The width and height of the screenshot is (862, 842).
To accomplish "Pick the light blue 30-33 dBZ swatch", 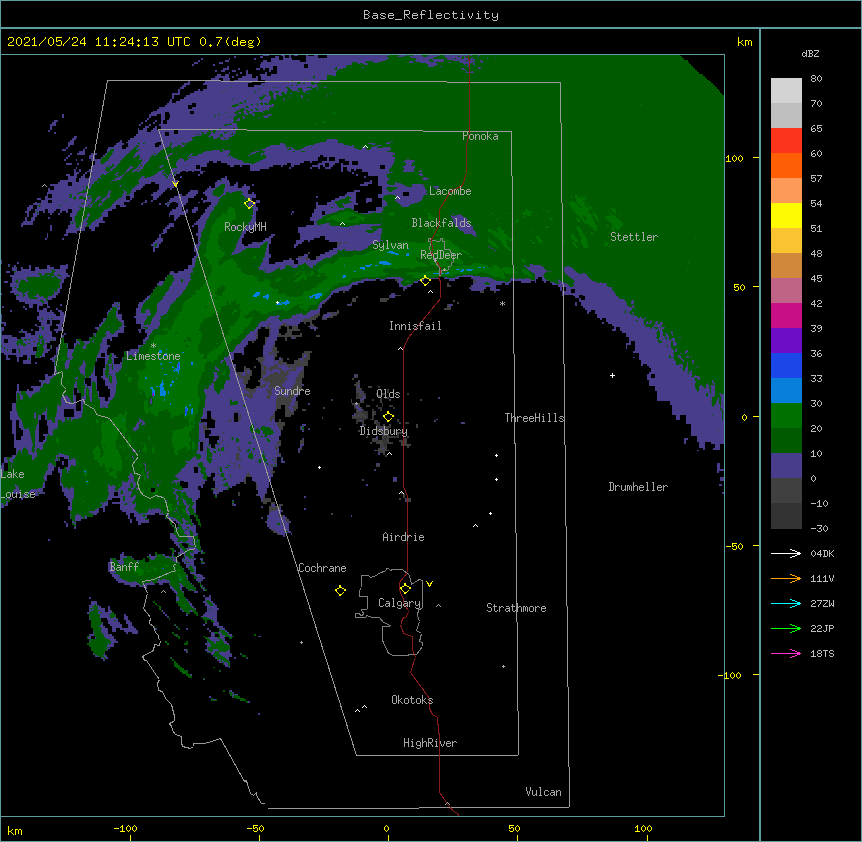I will point(786,391).
